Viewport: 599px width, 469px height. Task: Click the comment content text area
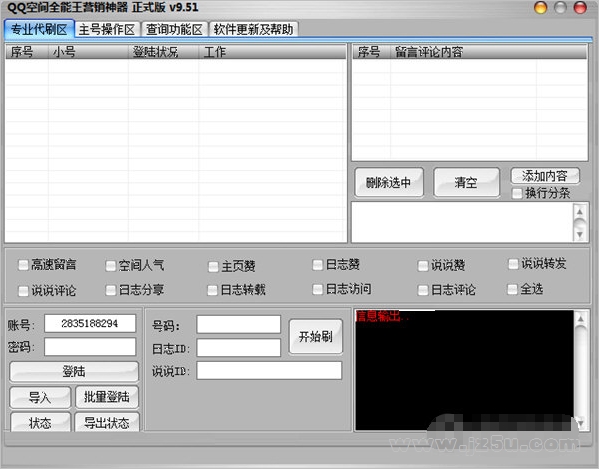pyautogui.click(x=462, y=222)
